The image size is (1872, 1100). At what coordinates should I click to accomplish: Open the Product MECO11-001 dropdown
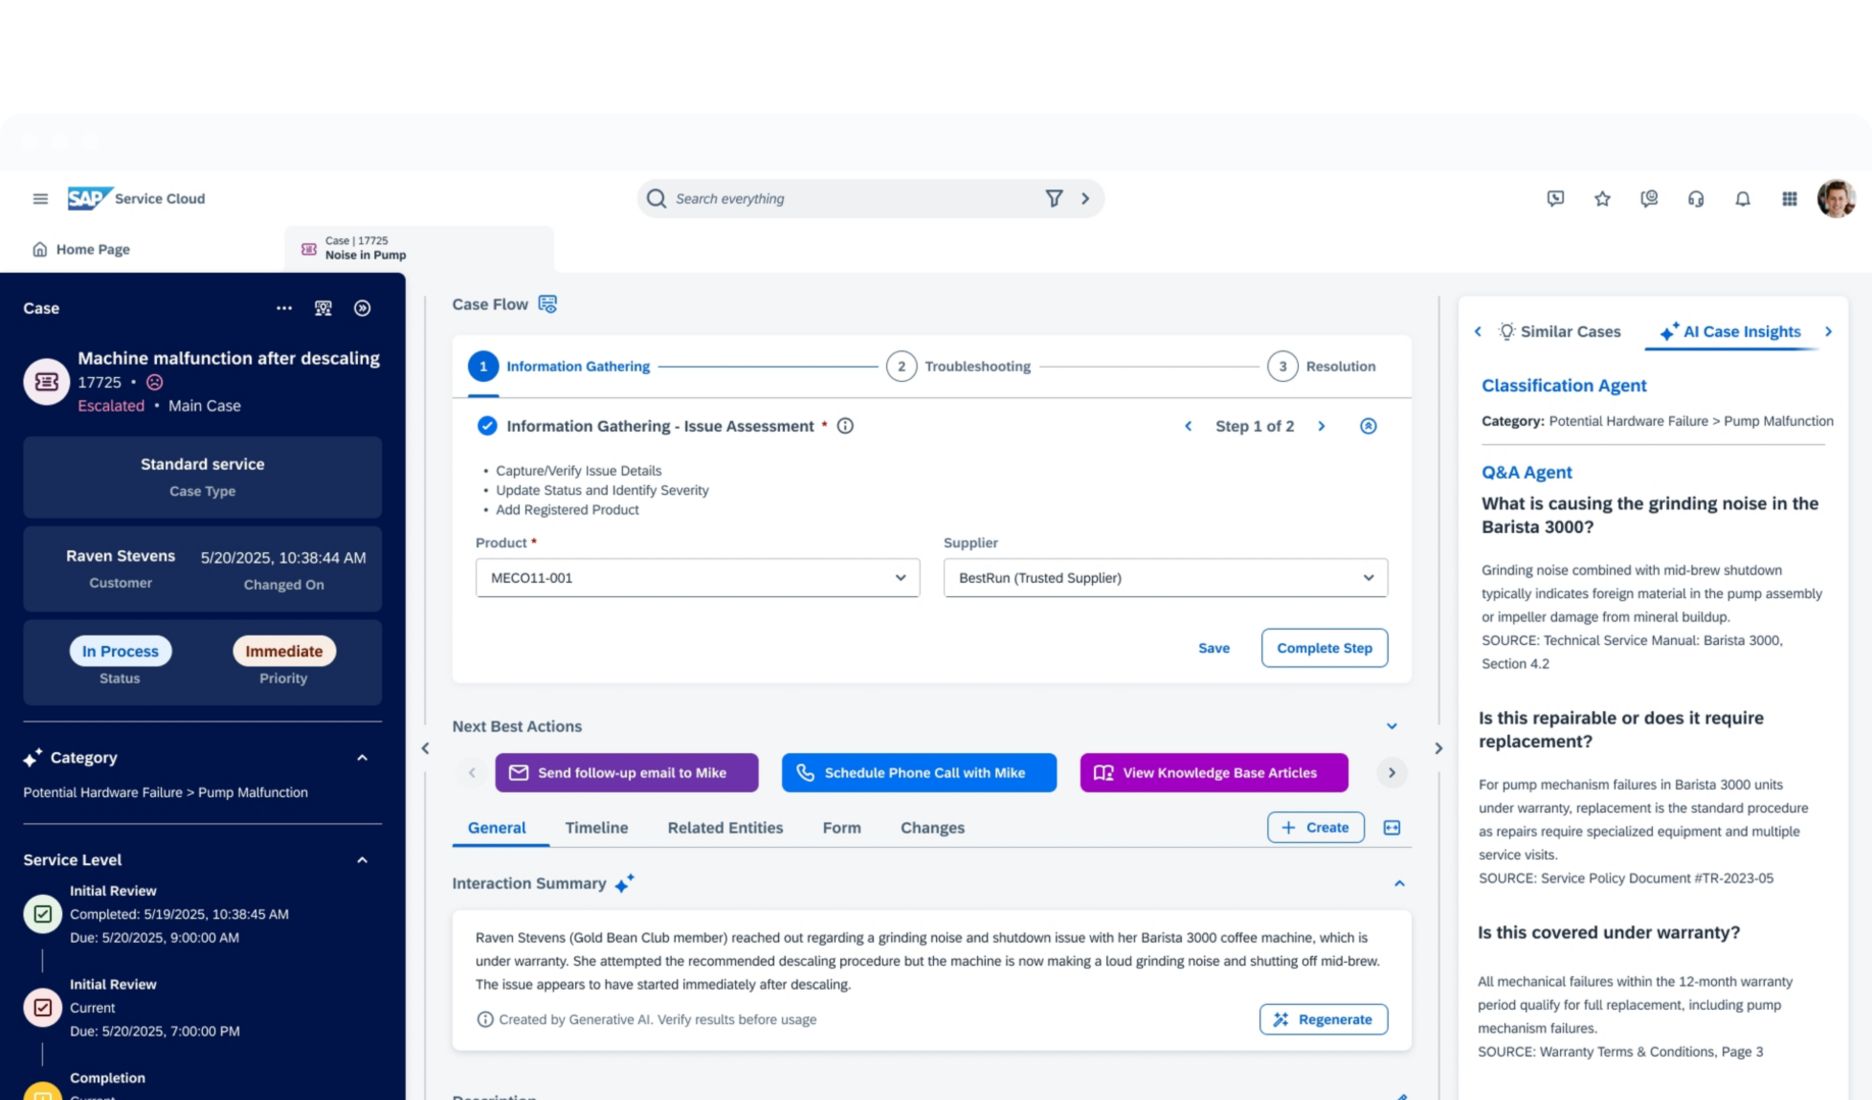click(x=898, y=577)
